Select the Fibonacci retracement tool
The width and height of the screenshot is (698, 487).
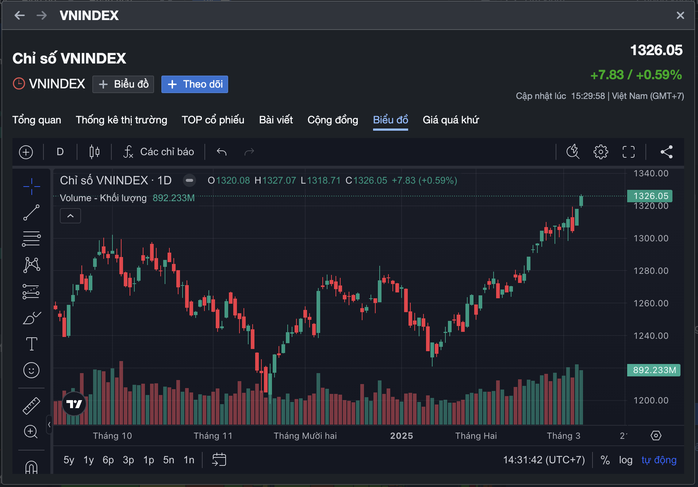click(x=31, y=239)
